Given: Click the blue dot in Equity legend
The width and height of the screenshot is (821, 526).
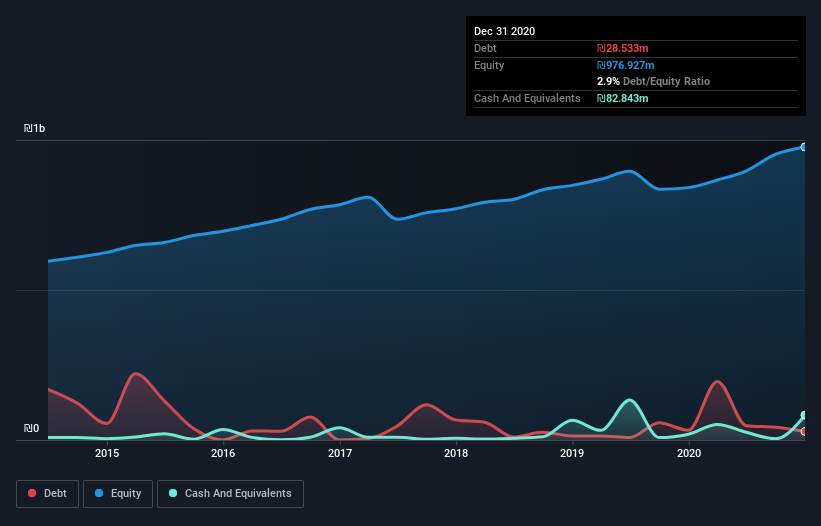Looking at the screenshot, I should pos(99,493).
